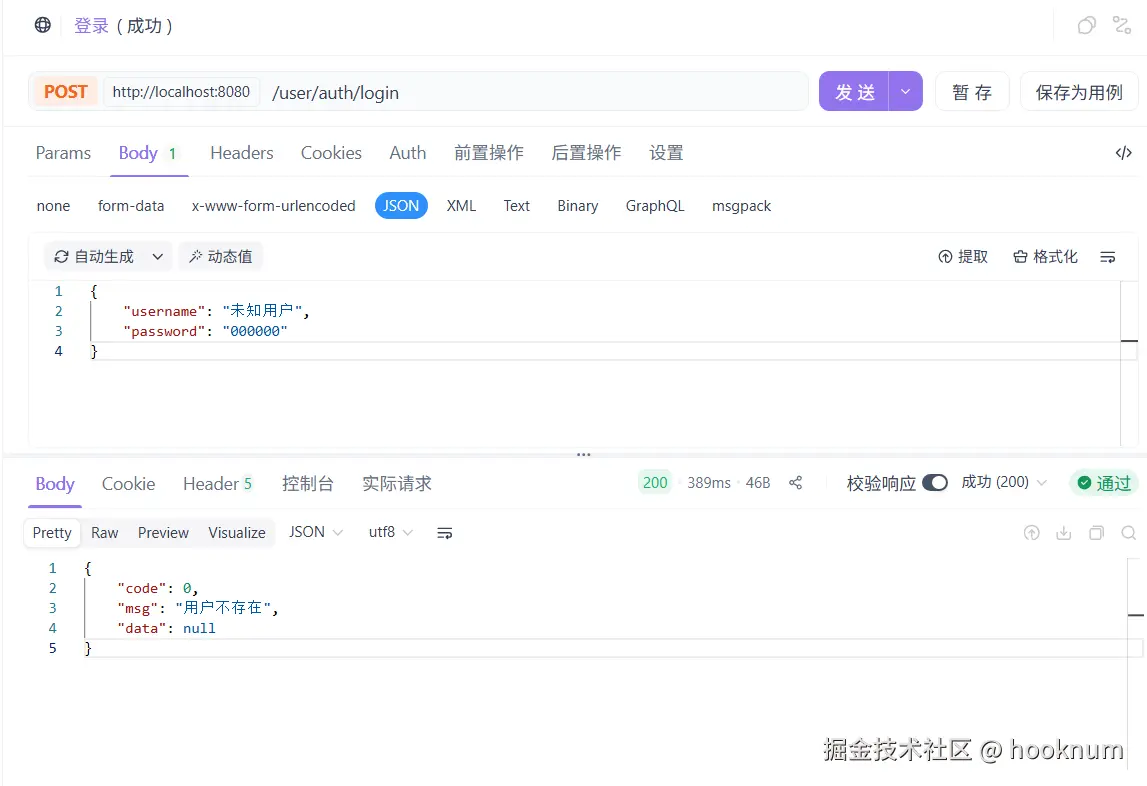
Task: Expand the 成功 (200) response dropdown
Action: (1004, 482)
